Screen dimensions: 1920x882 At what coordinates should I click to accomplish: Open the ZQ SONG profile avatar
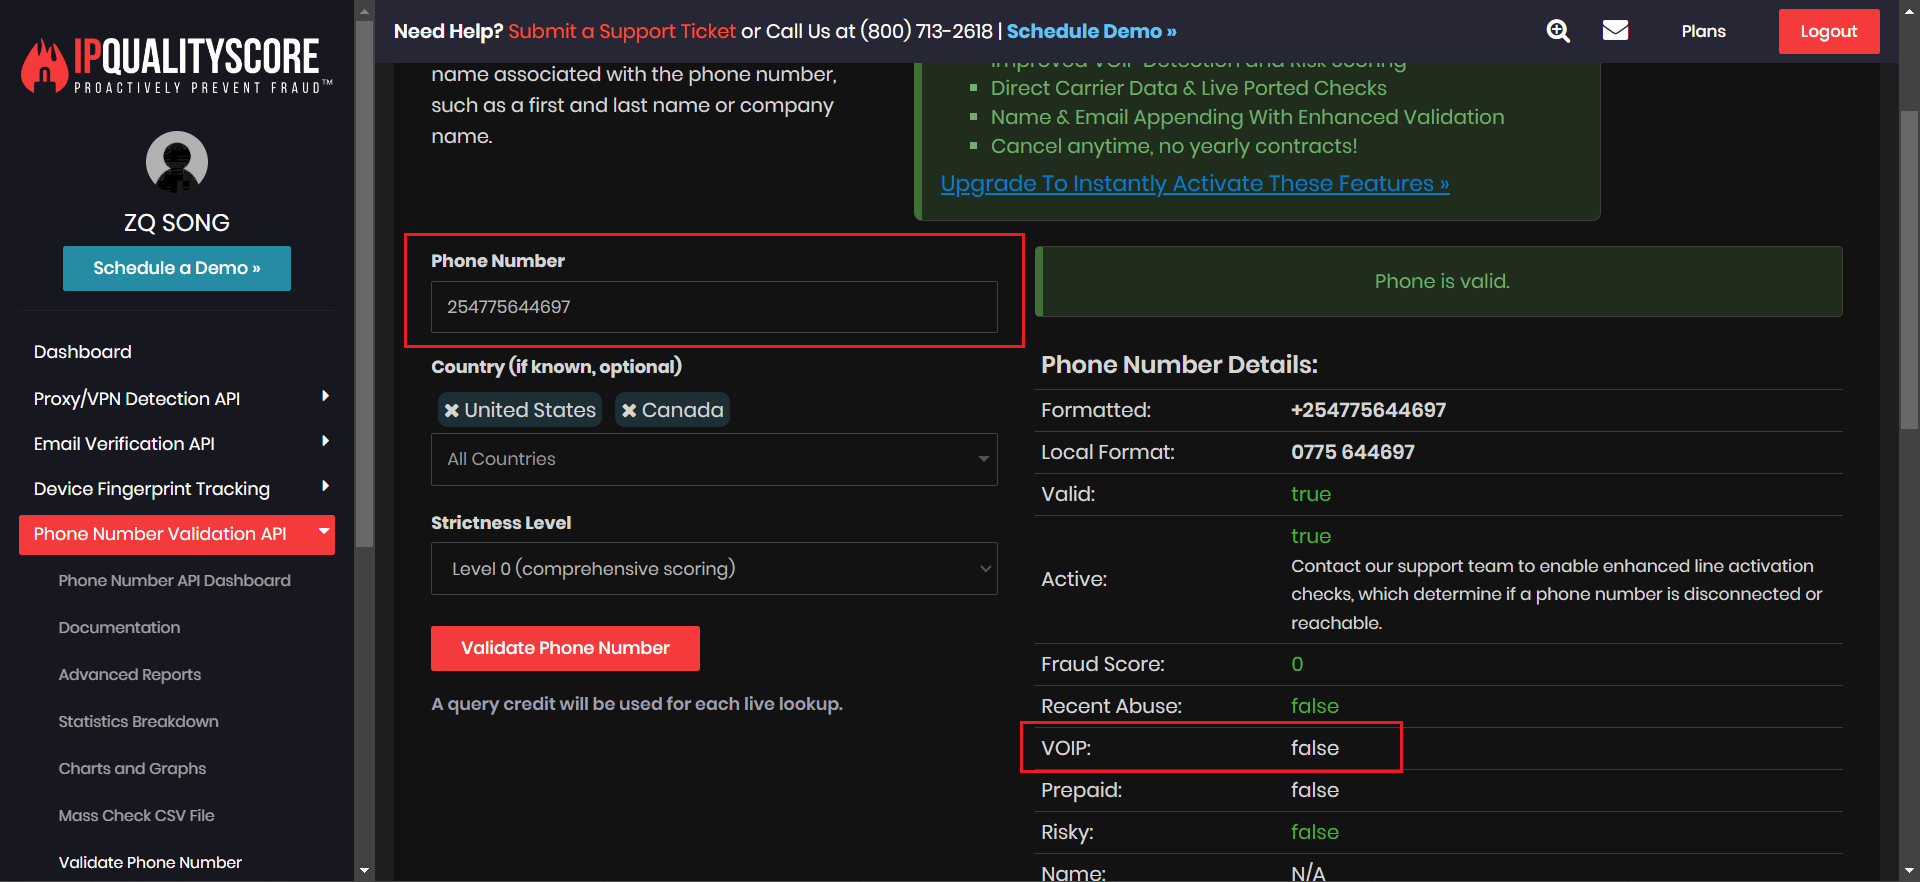point(177,162)
